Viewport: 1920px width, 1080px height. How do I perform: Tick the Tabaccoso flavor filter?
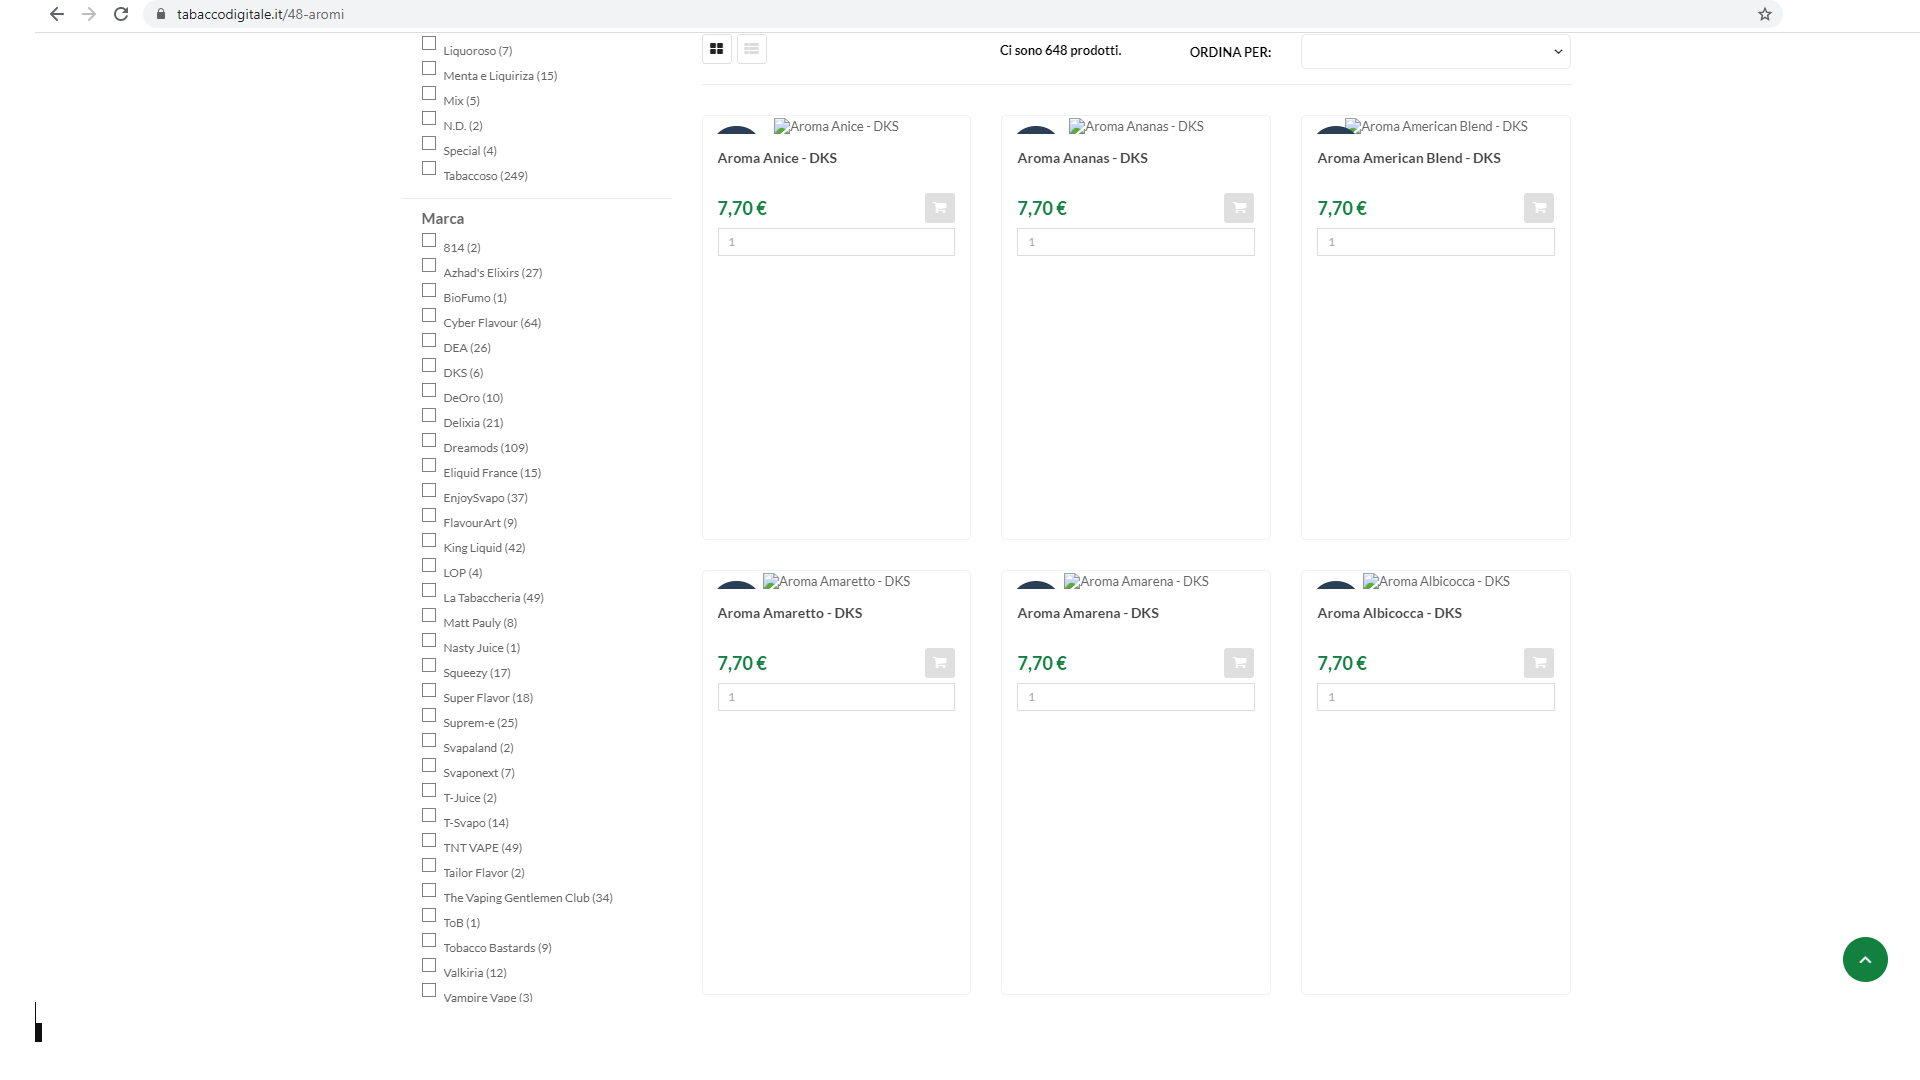[429, 169]
